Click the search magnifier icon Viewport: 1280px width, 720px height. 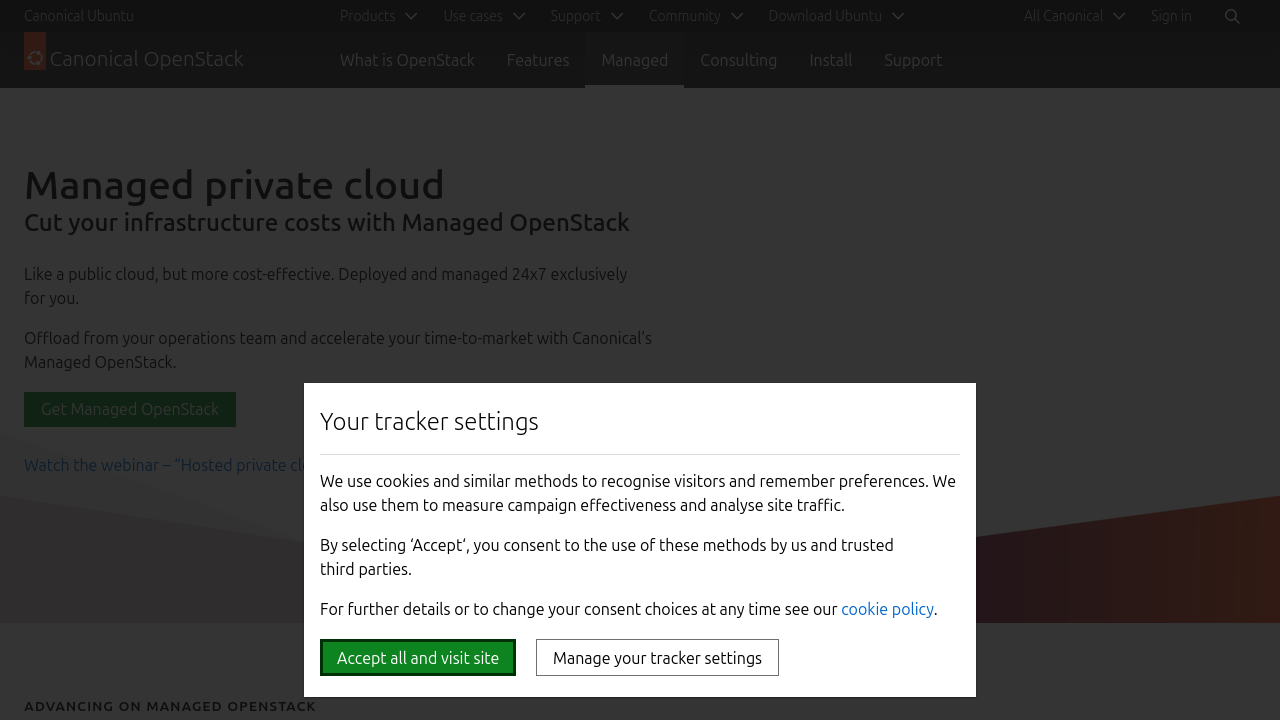(1232, 16)
